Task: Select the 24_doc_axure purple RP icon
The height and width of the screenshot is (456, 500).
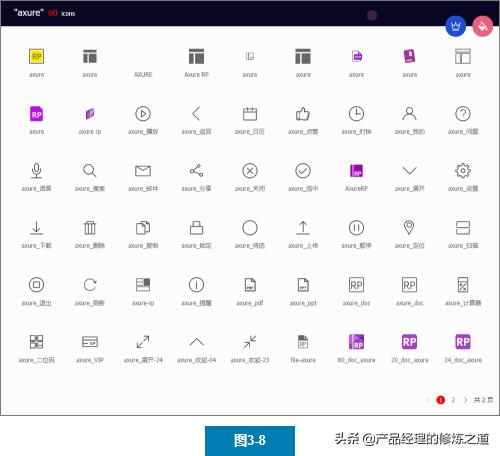Action: pos(463,342)
